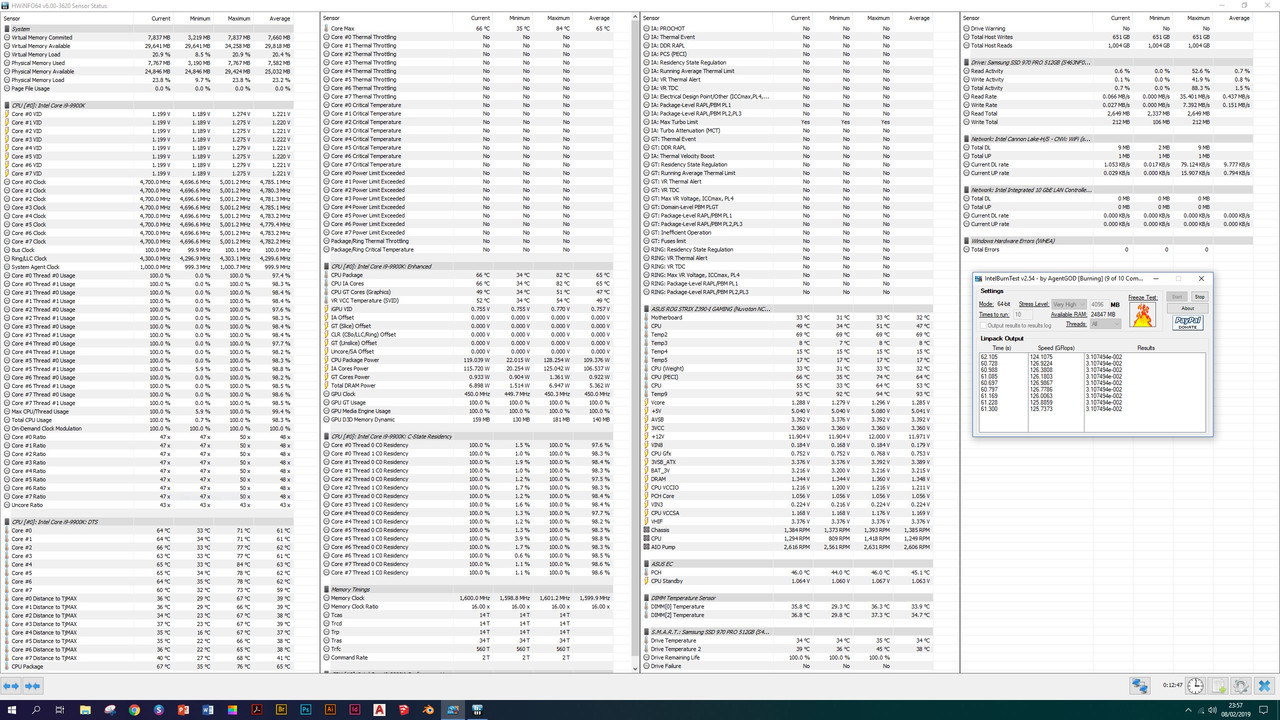Click the Freeze Test flame icon in IntelBurnTest
The image size is (1280, 720).
coord(1143,315)
